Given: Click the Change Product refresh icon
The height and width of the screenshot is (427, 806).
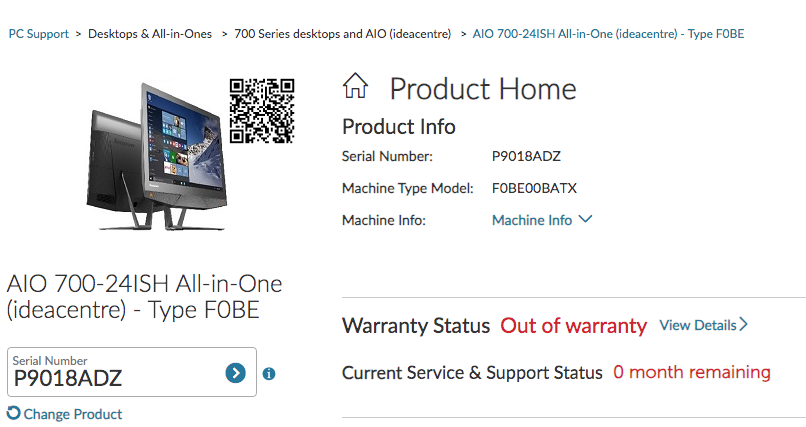Looking at the screenshot, I should click(x=13, y=413).
